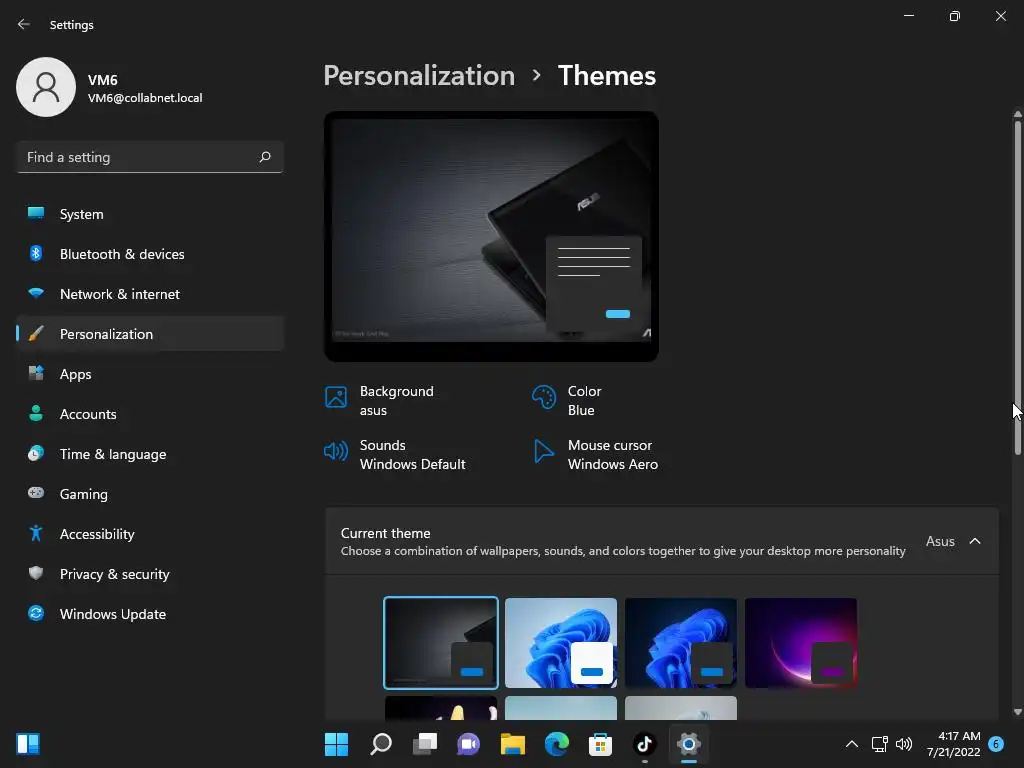Click the network tray icon

pyautogui.click(x=879, y=744)
